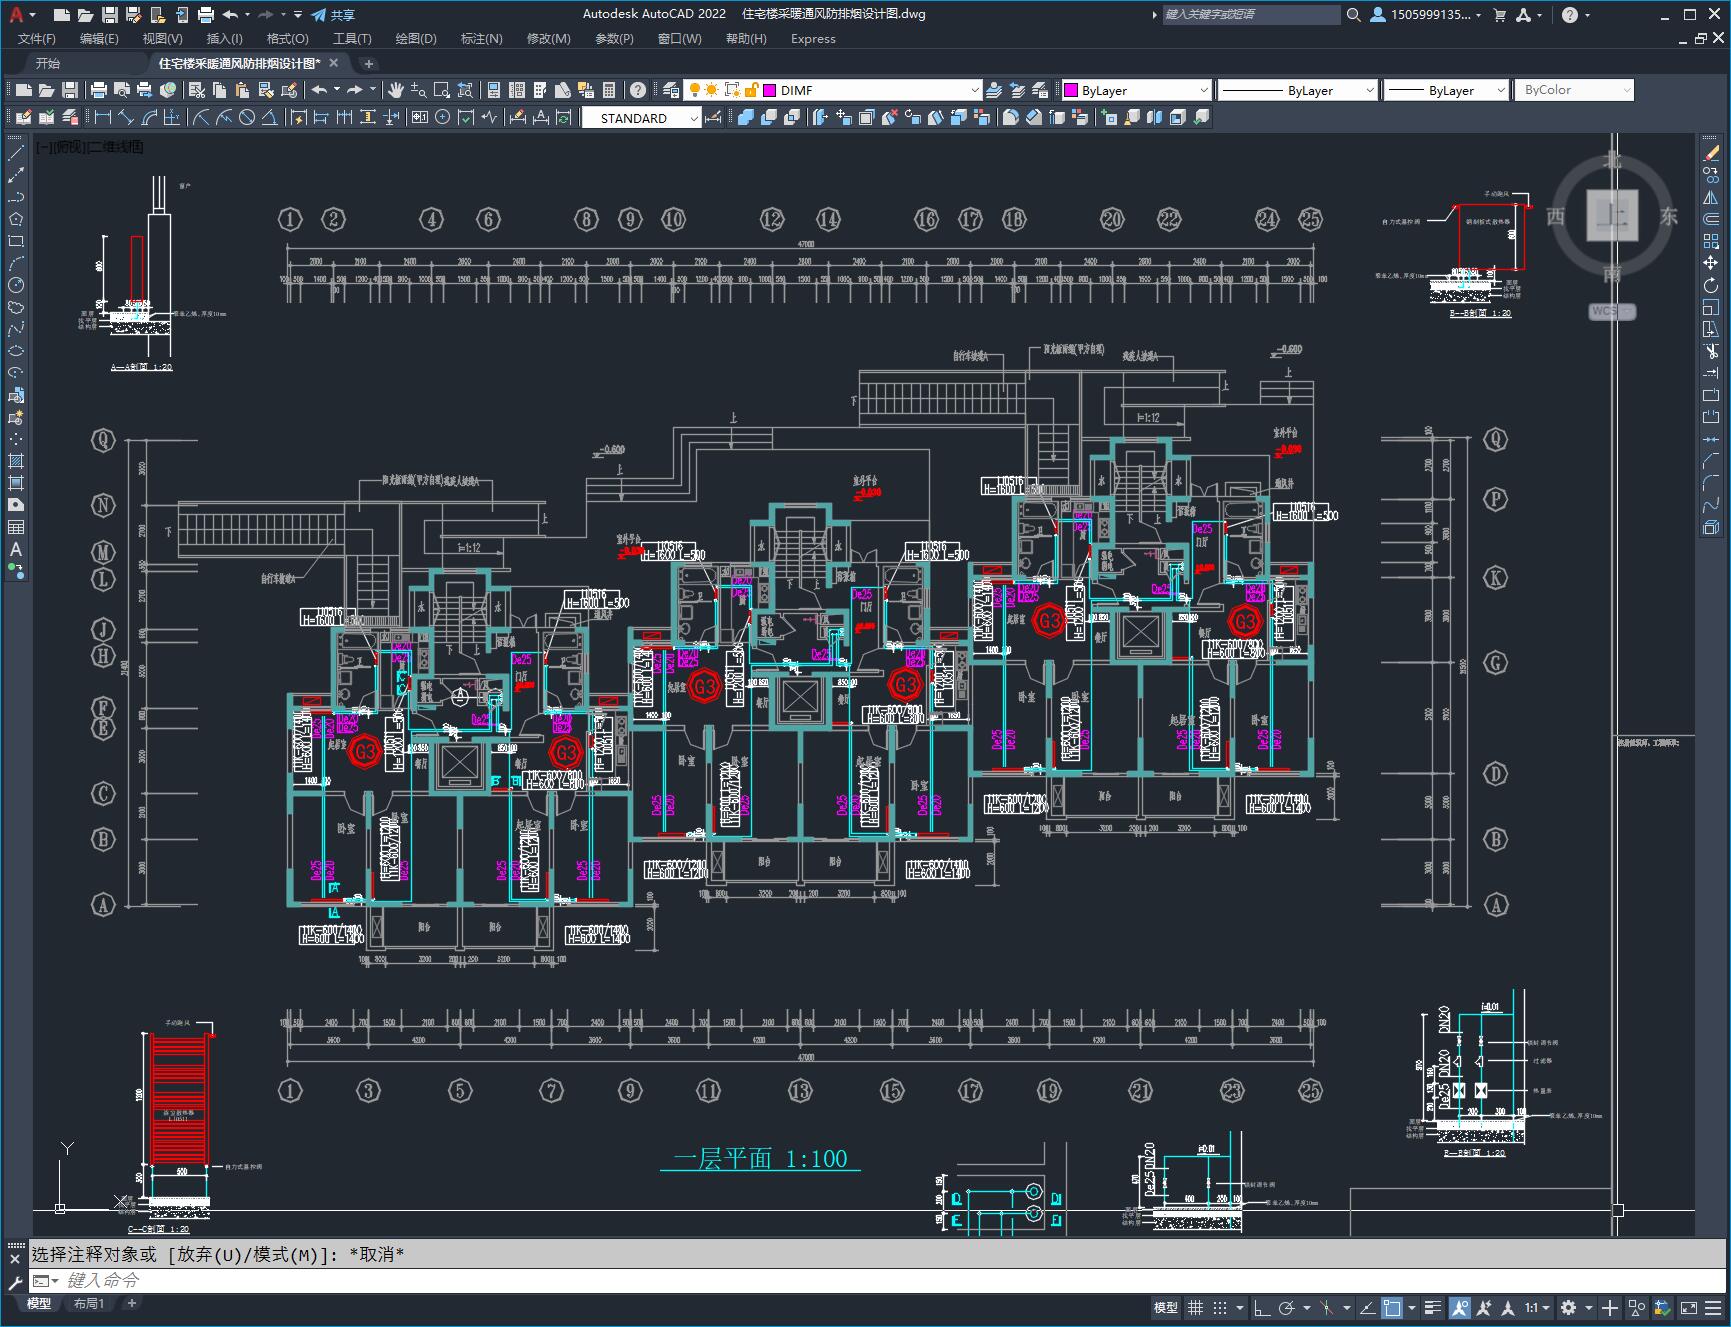
Task: Toggle ortho mode in status bar
Action: click(1261, 1307)
